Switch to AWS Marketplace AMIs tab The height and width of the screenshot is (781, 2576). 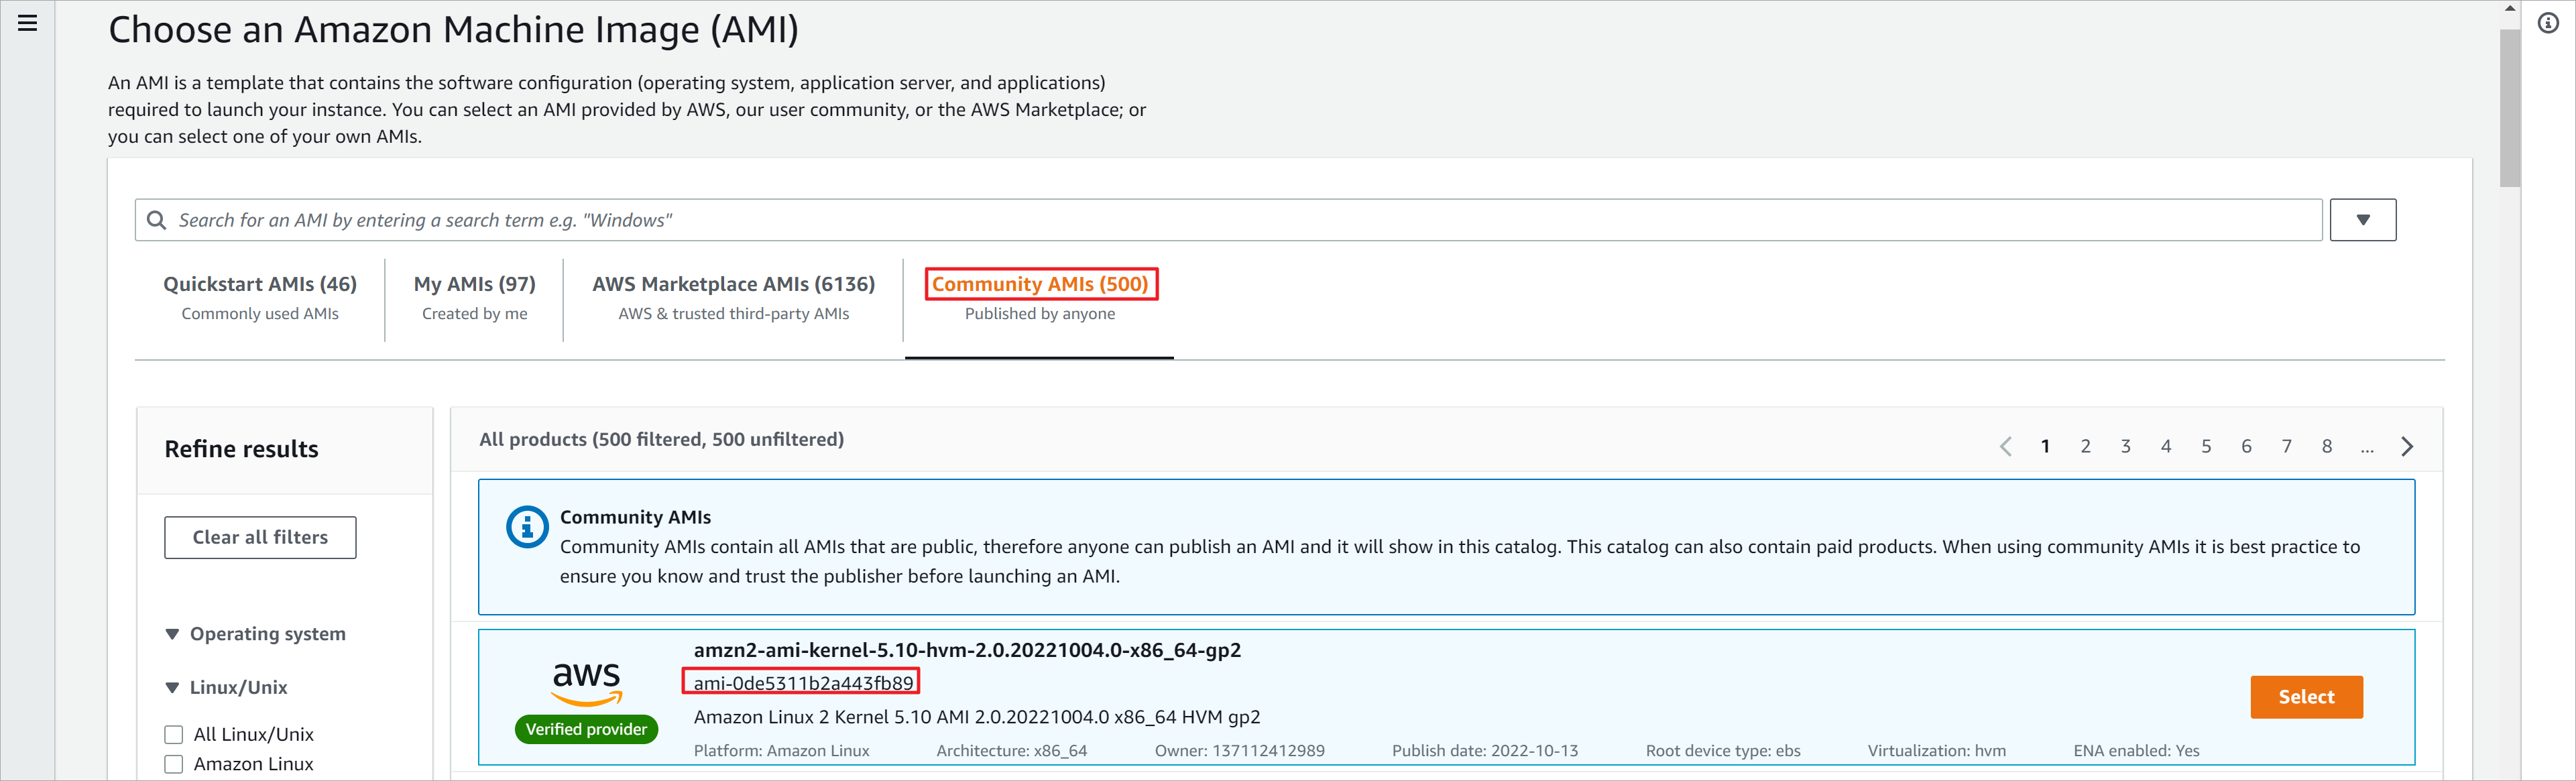pos(733,297)
